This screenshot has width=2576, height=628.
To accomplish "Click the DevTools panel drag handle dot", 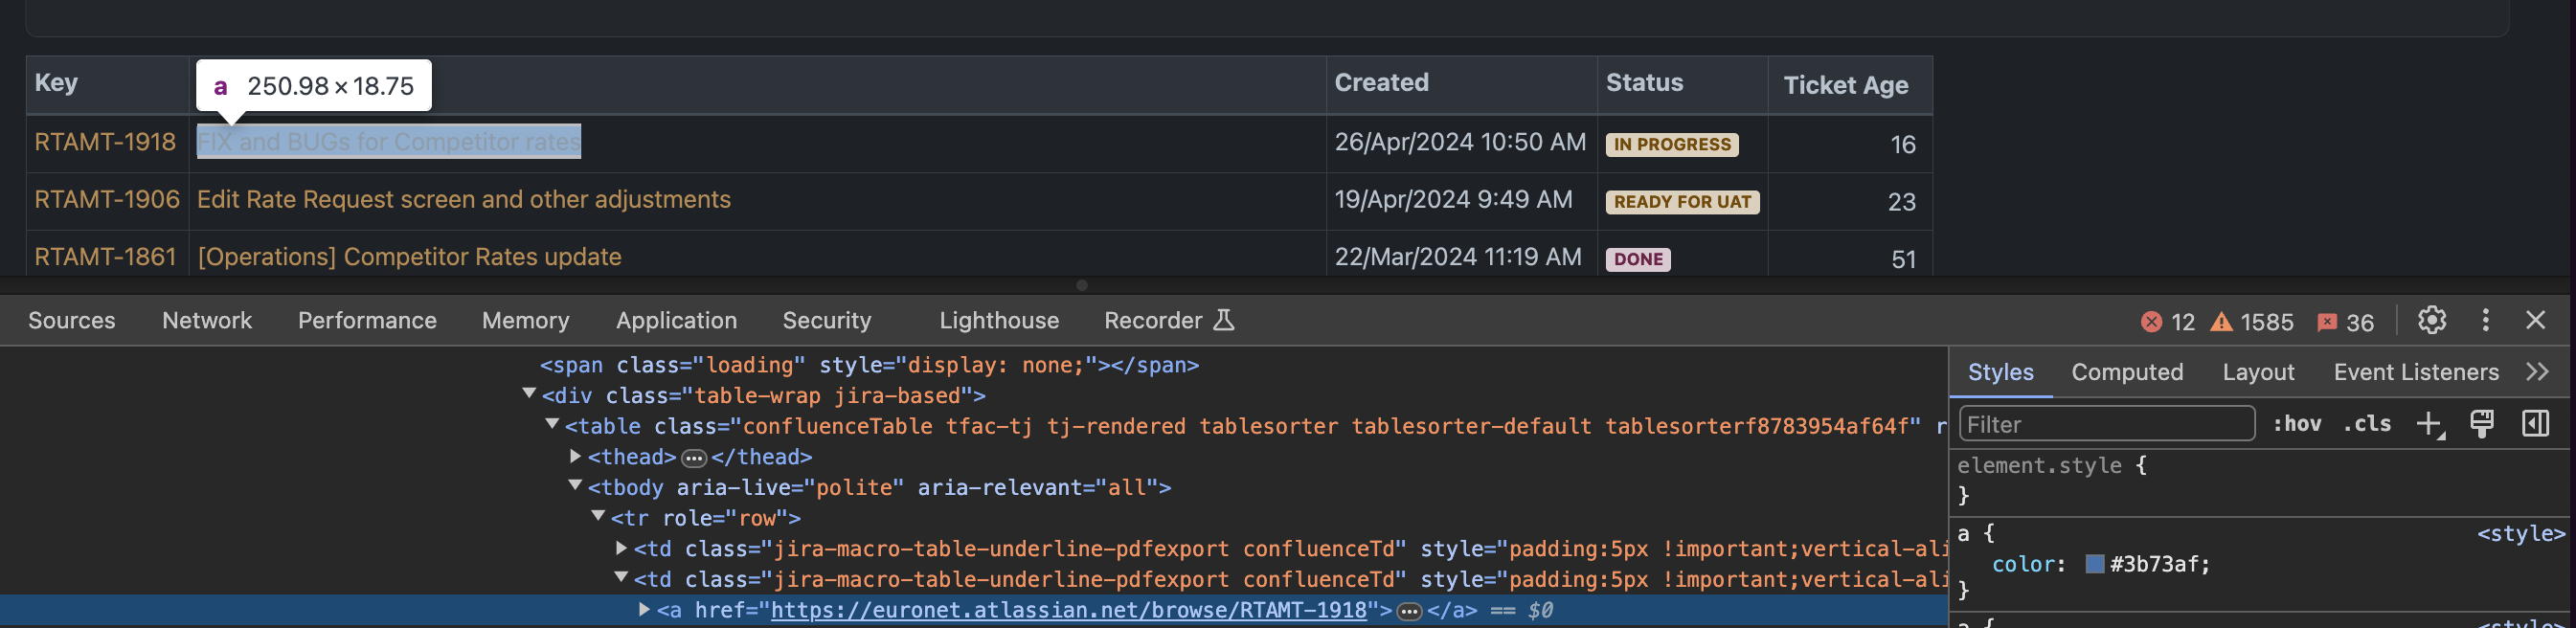I will [1081, 285].
